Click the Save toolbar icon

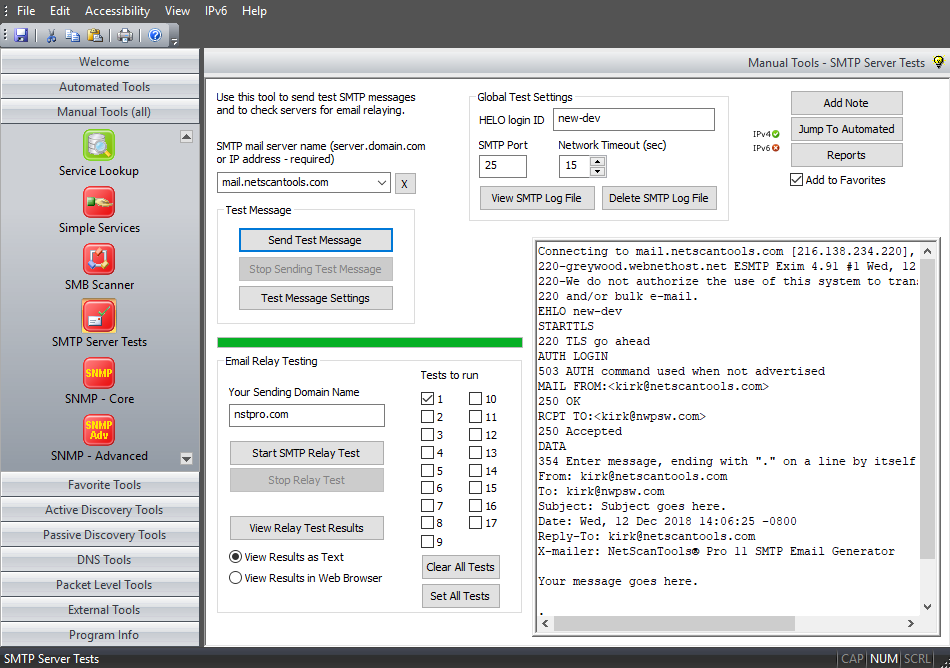point(21,34)
